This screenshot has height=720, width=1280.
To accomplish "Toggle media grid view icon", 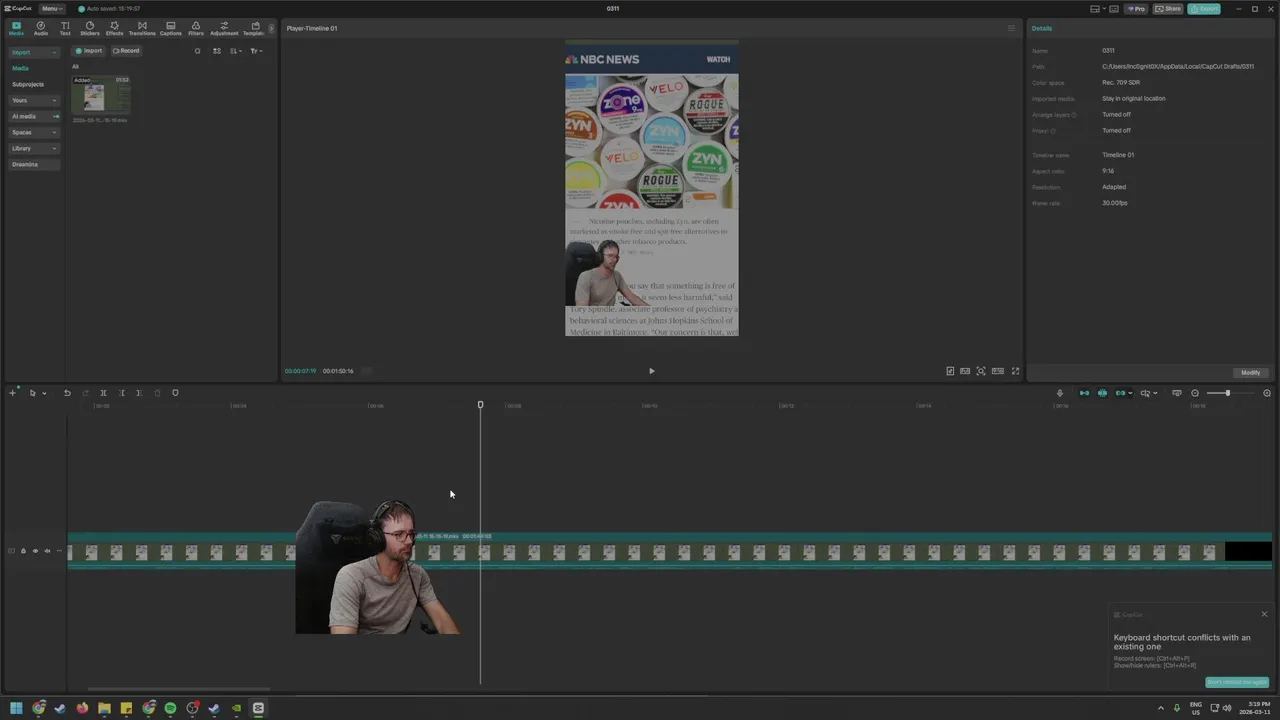I will click(217, 51).
